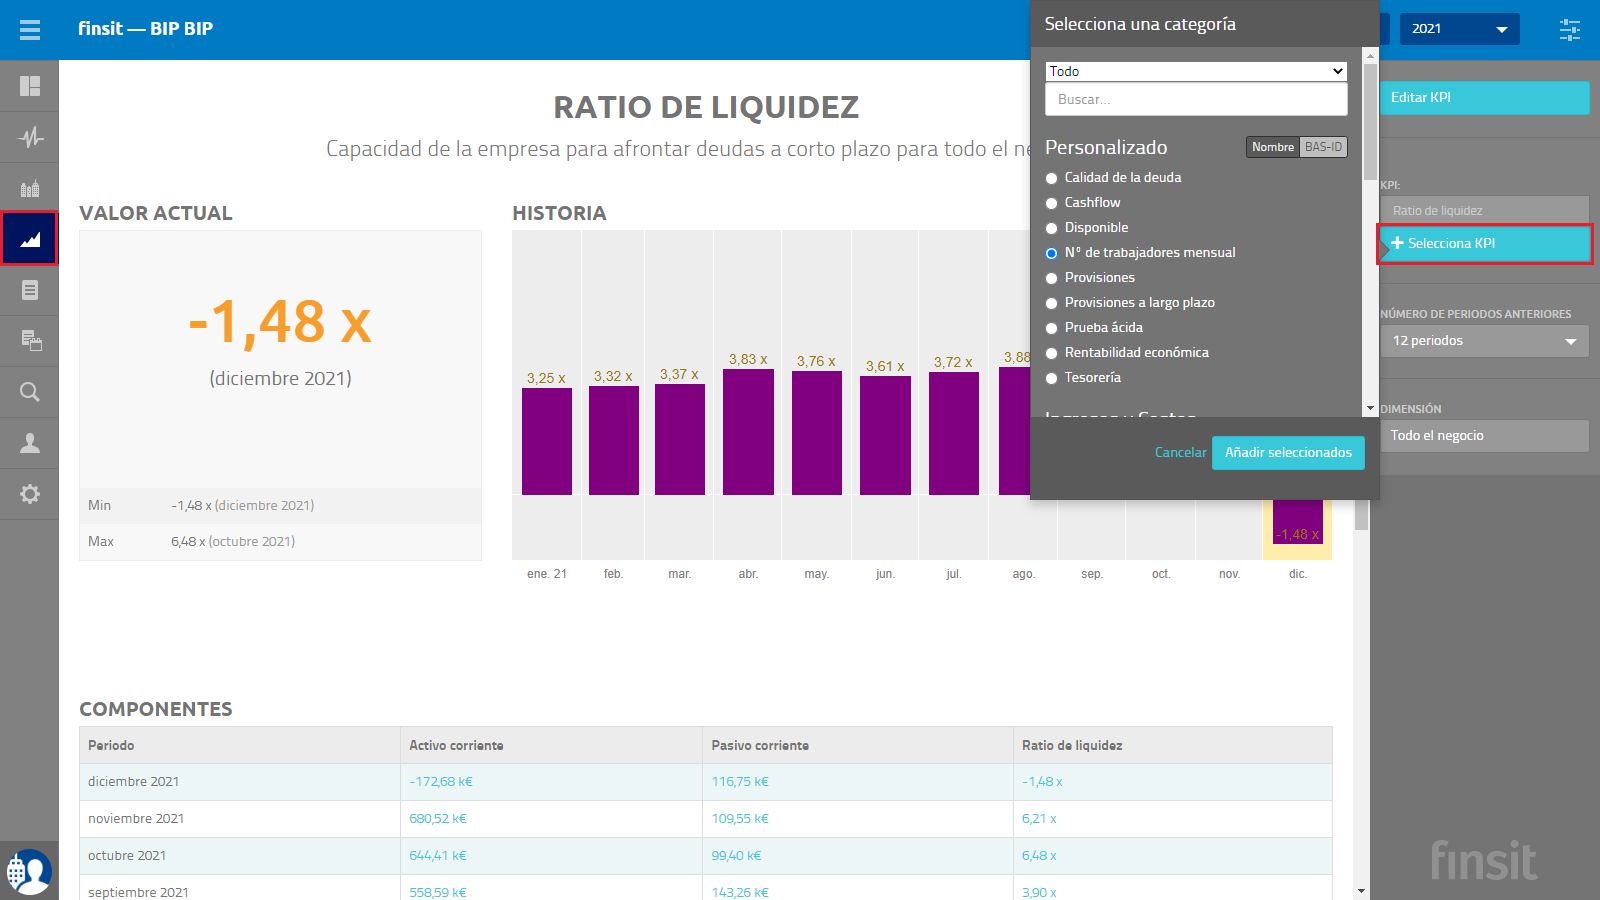Image resolution: width=1600 pixels, height=900 pixels.
Task: Open the 2021 year dropdown
Action: pyautogui.click(x=1459, y=29)
